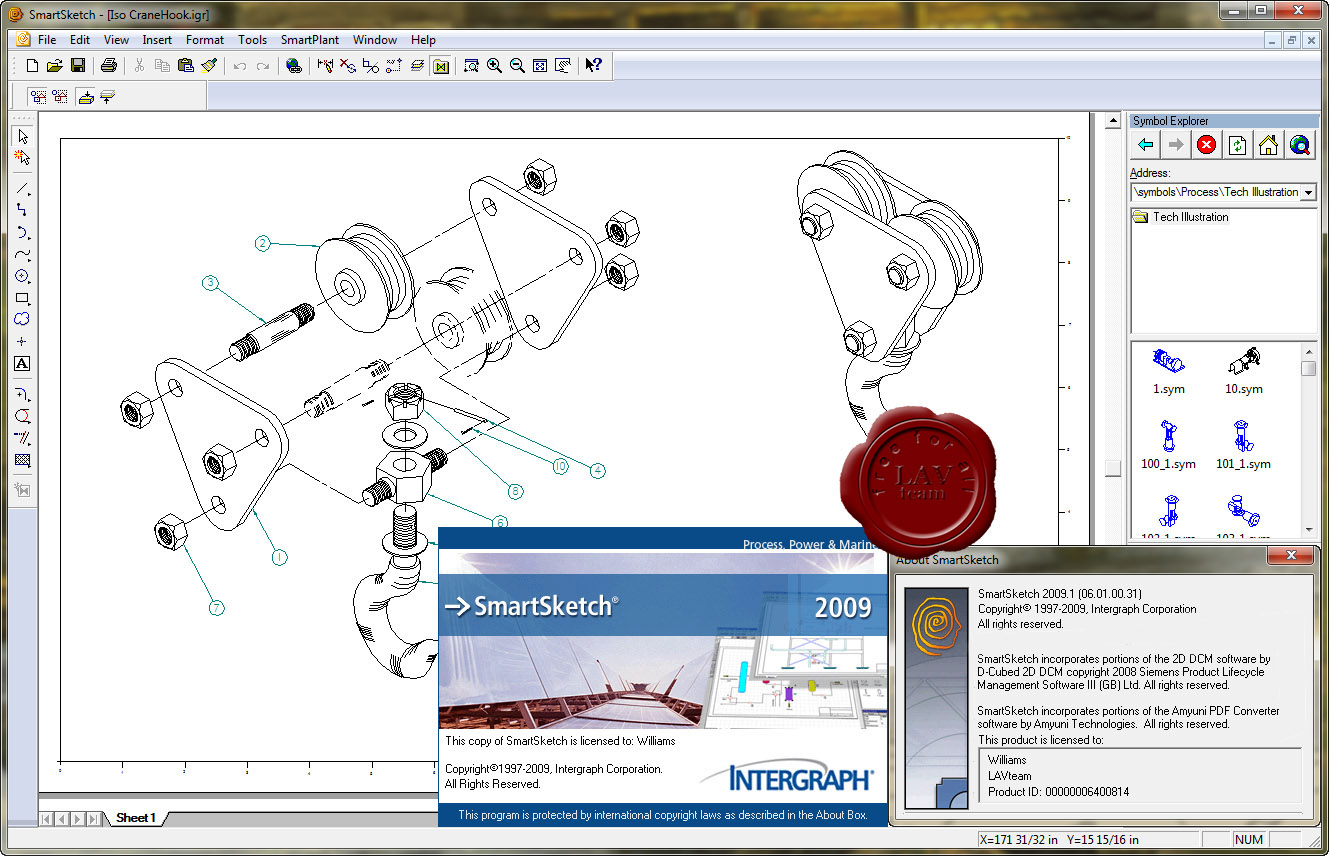Select the Pan hand tool
Screen dimensions: 1329x856
[563, 66]
